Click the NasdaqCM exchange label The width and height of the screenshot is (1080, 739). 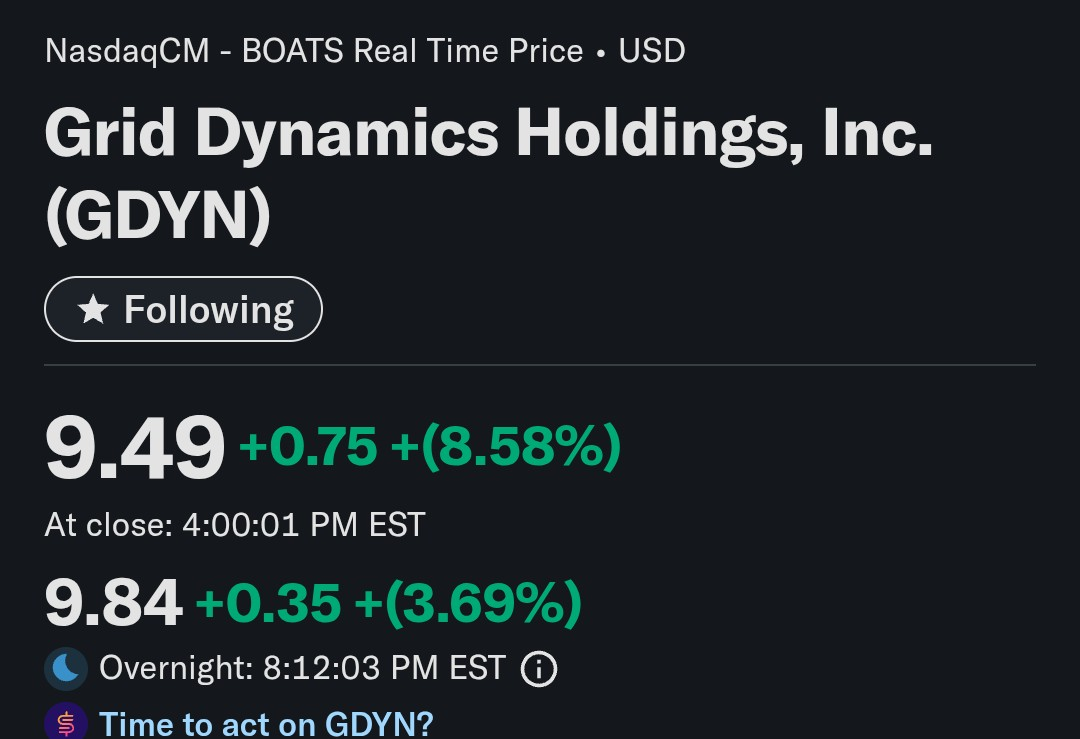click(x=127, y=51)
